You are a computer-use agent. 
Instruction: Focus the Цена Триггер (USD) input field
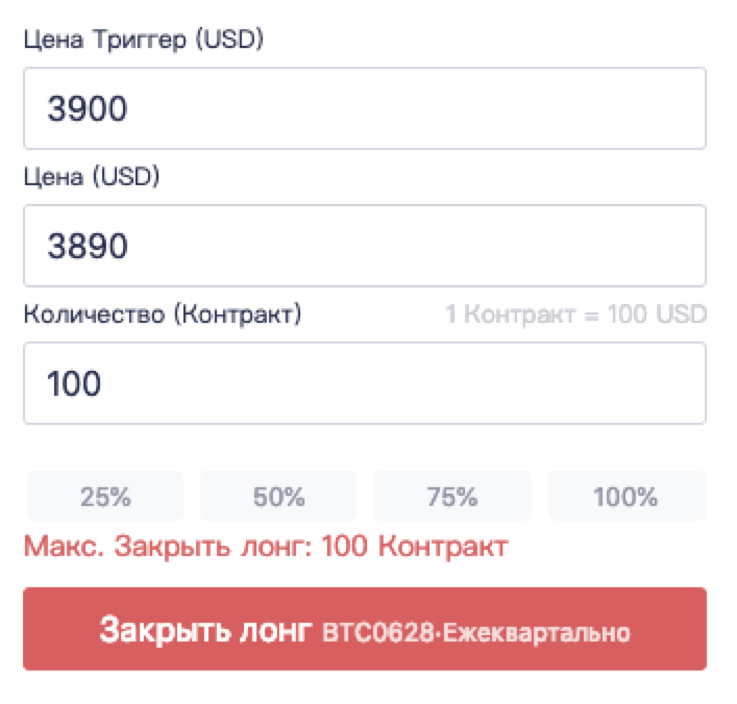pos(365,109)
